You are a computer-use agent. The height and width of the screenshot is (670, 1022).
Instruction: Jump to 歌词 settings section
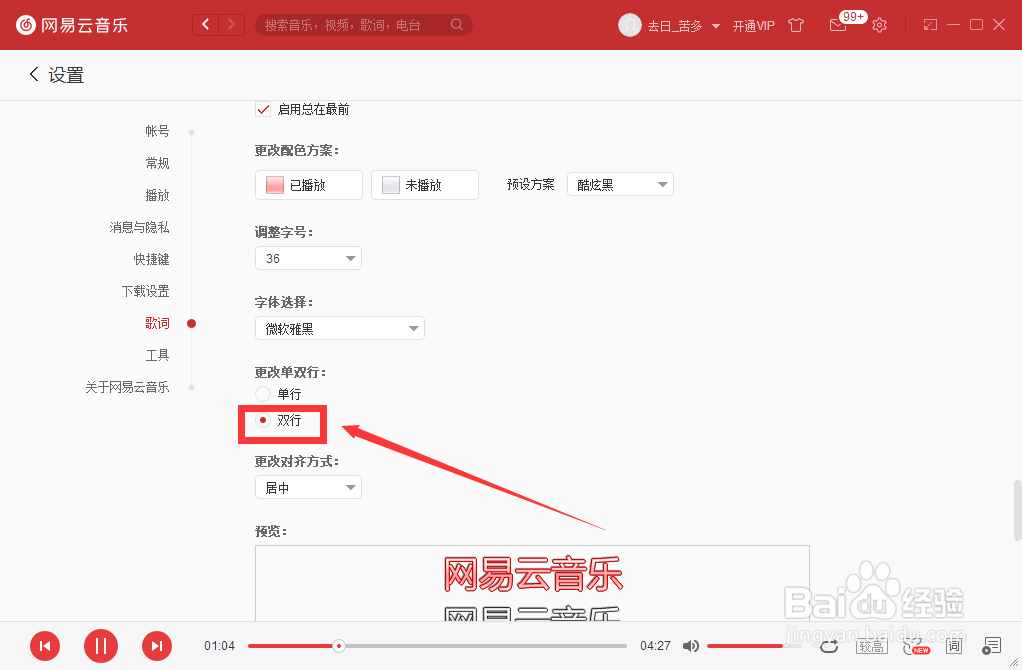[x=157, y=323]
